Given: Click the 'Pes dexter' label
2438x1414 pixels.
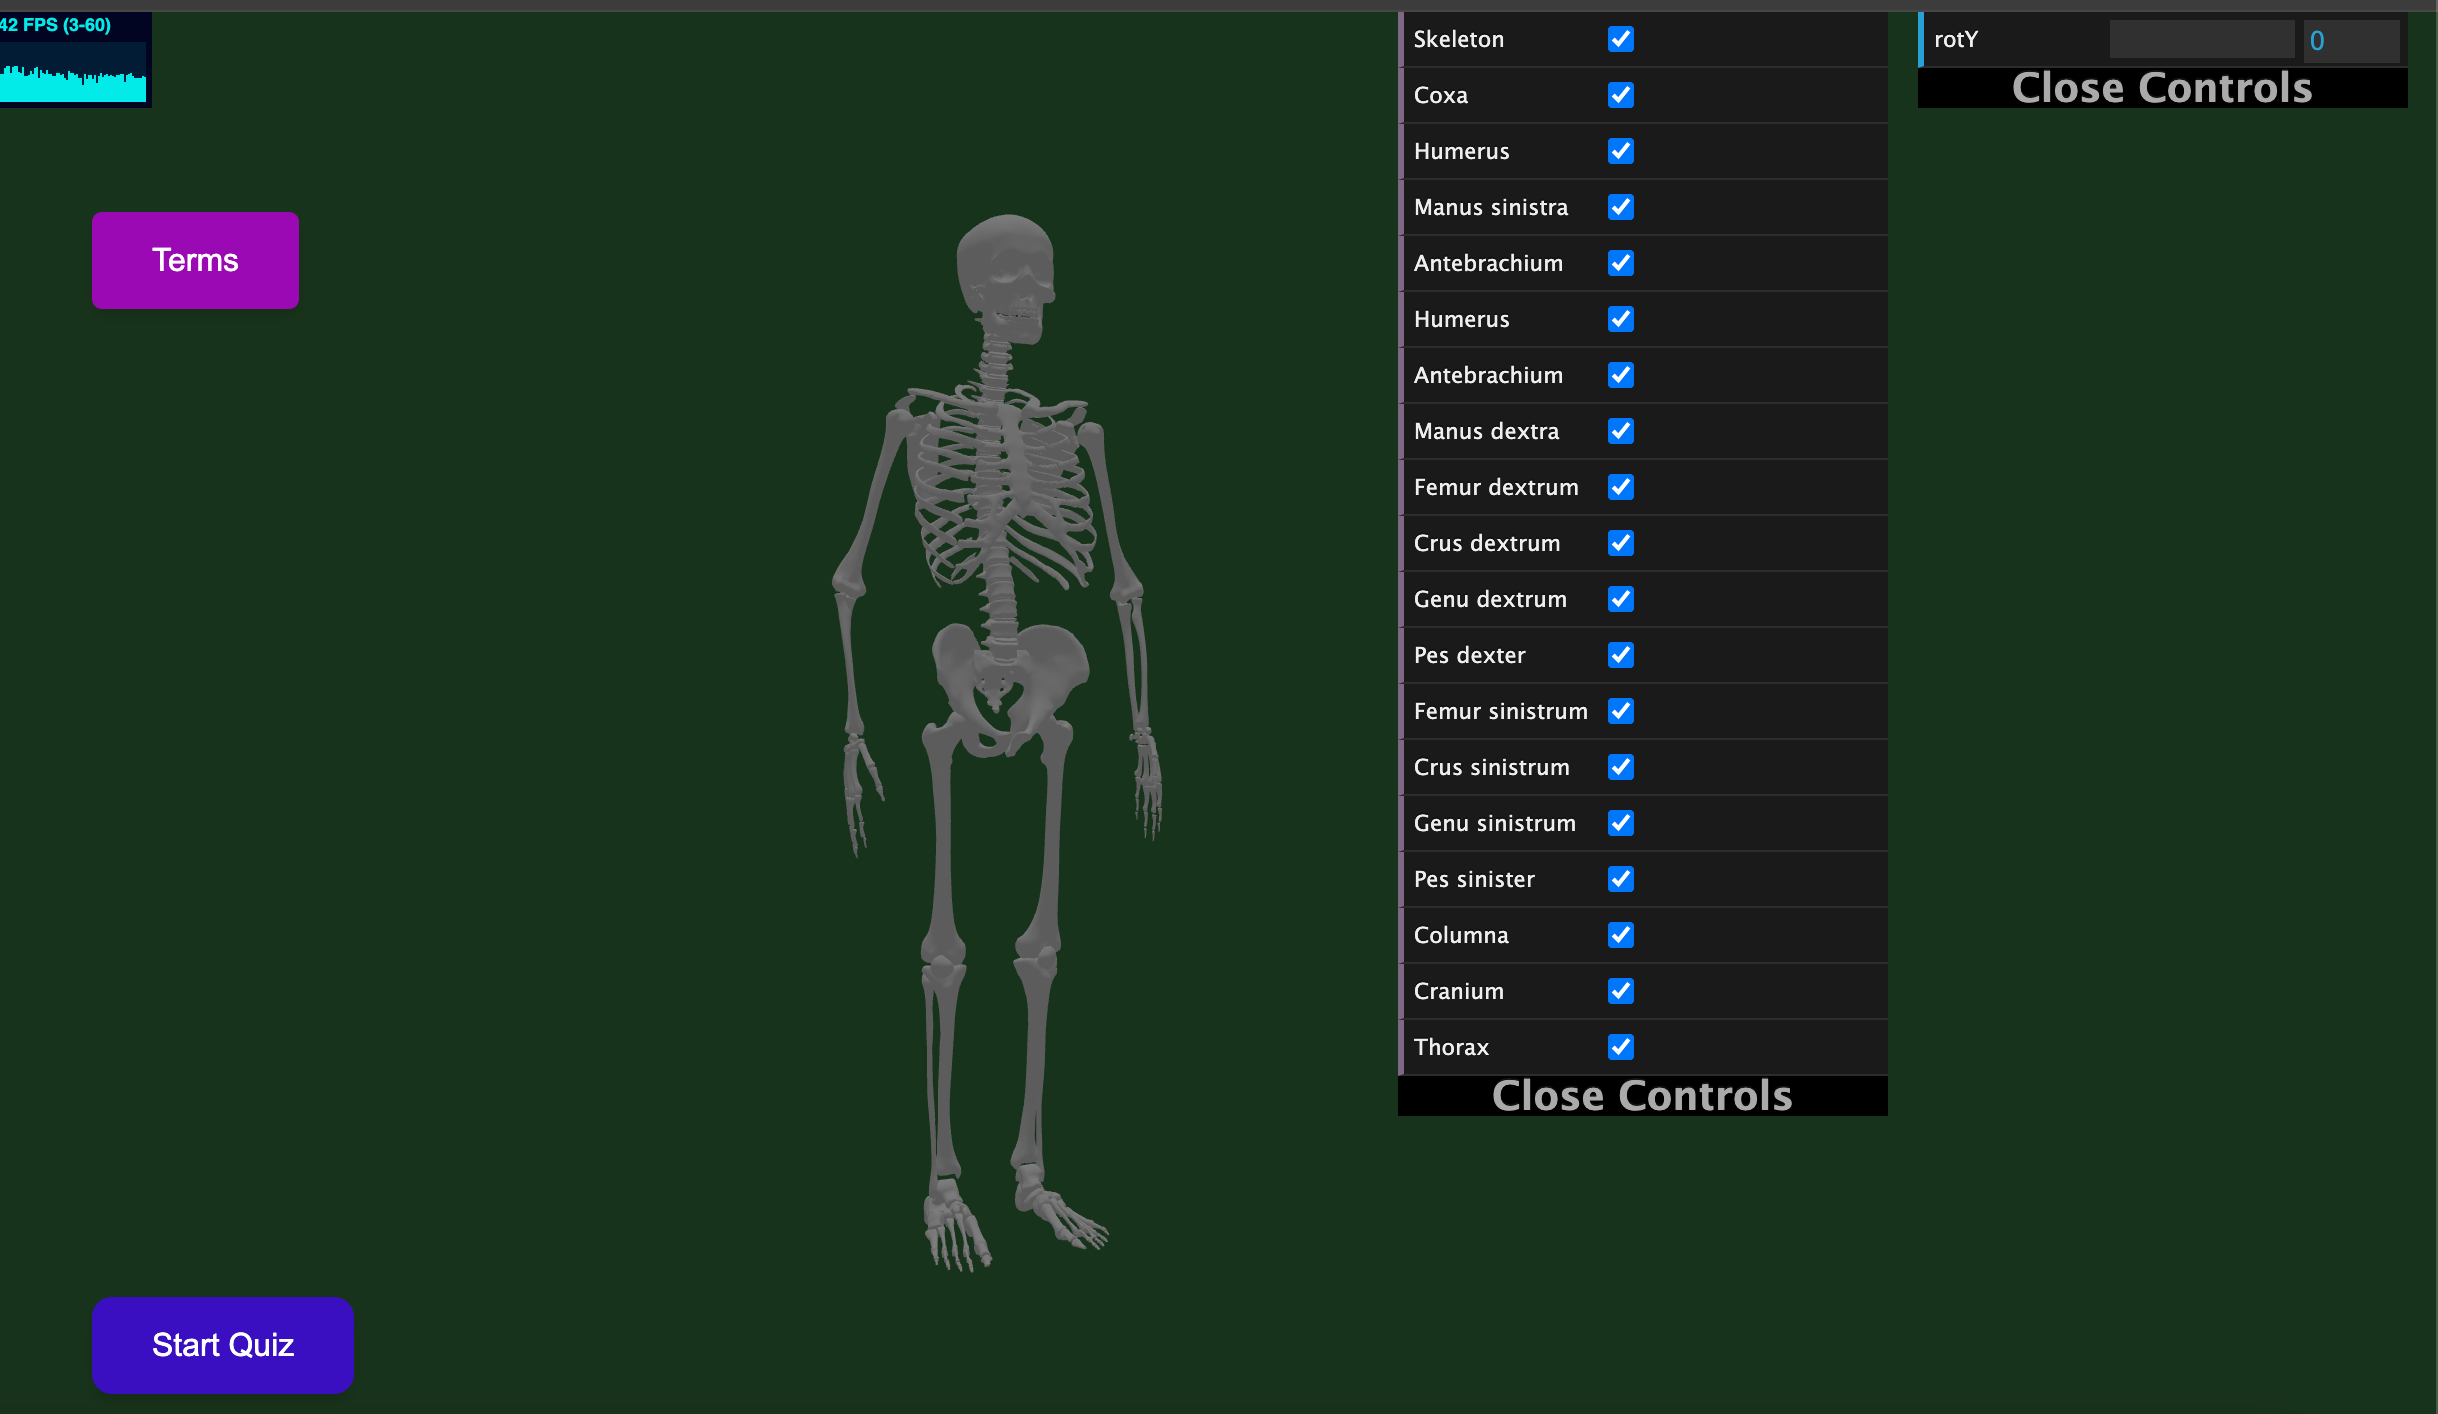Looking at the screenshot, I should (1469, 655).
